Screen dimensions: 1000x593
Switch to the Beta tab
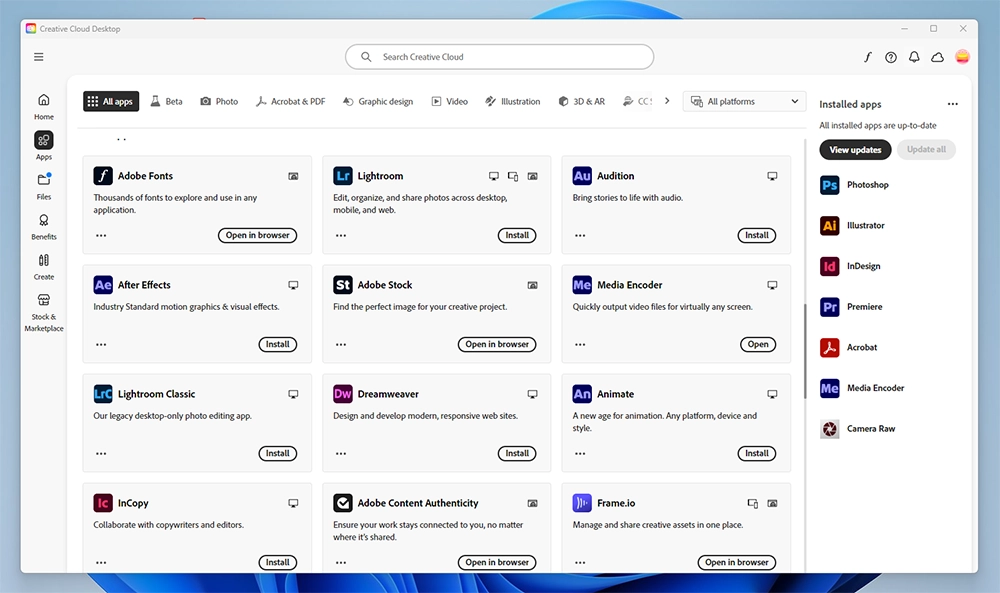[166, 101]
